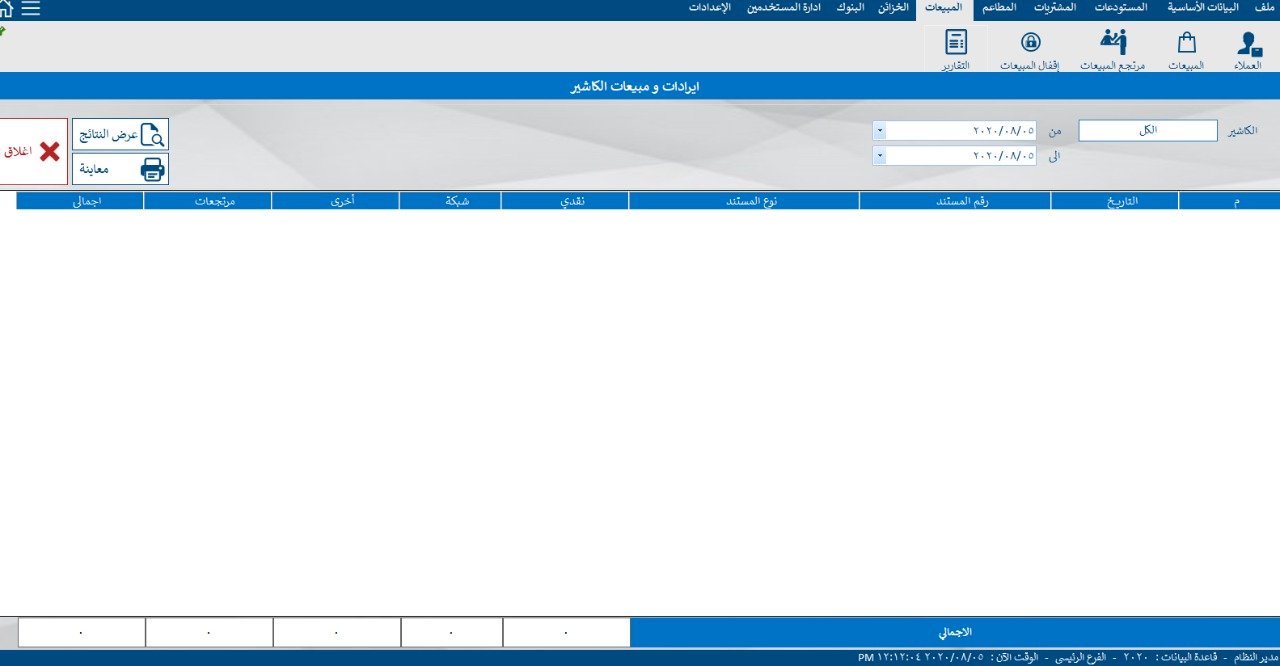Open the hamburger menu icon
1280x666 pixels.
(31, 9)
